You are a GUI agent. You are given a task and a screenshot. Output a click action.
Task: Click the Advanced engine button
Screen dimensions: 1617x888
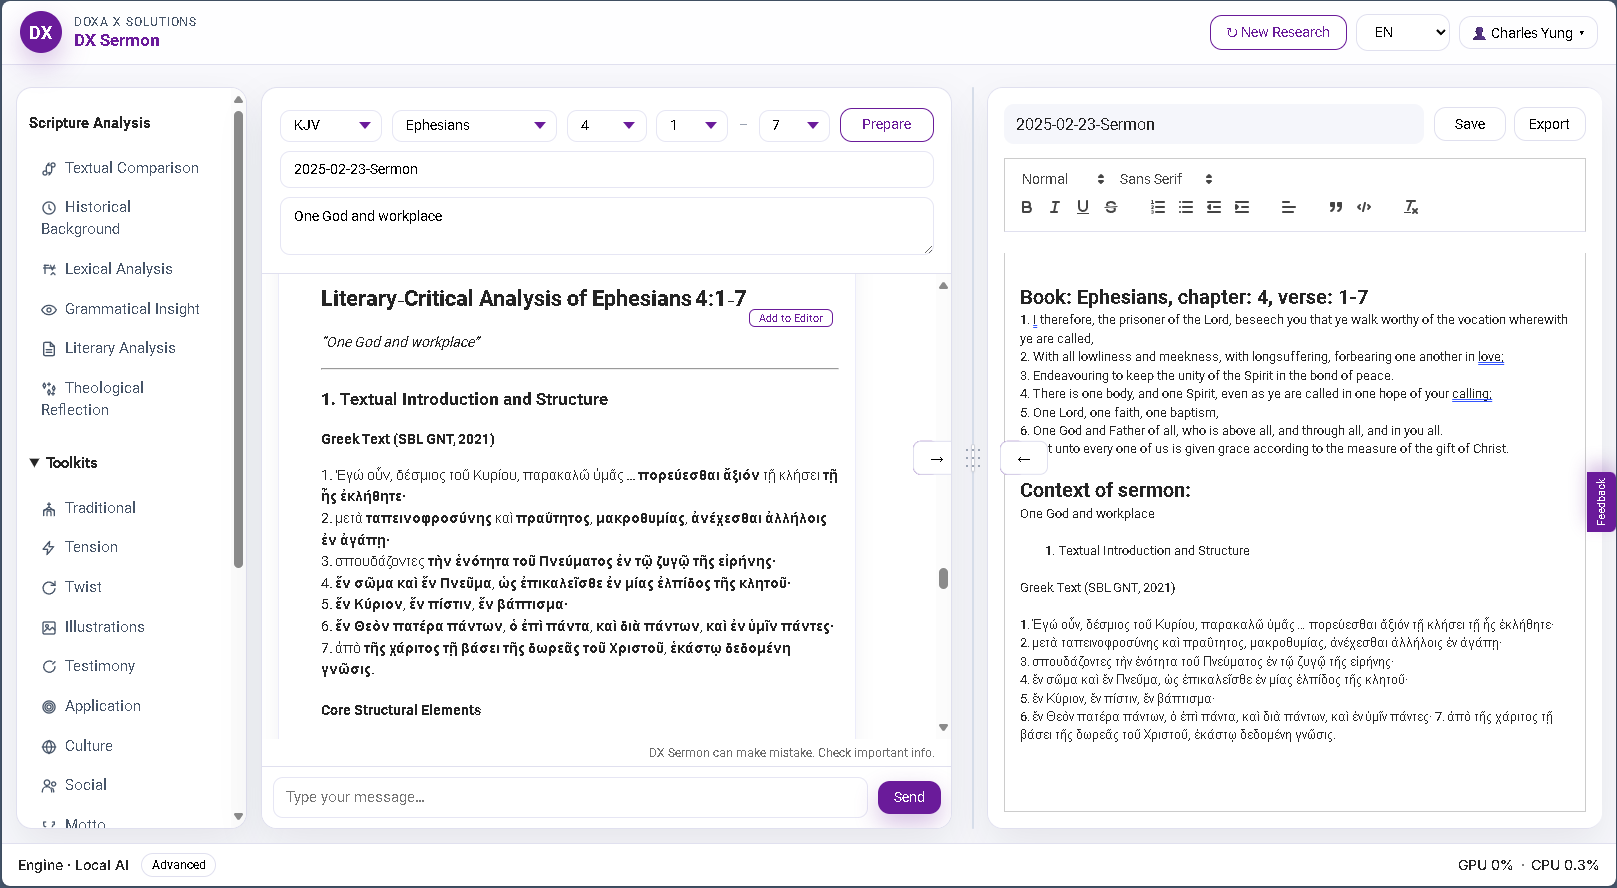pos(179,865)
